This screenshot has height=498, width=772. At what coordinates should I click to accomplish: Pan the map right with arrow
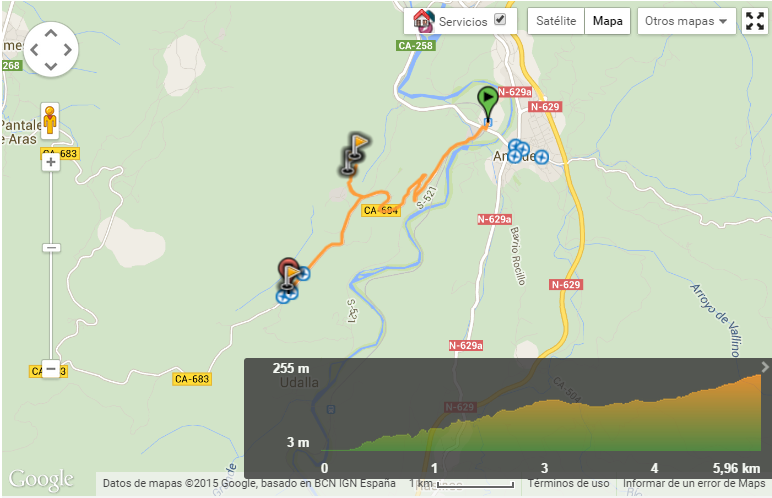pyautogui.click(x=68, y=50)
